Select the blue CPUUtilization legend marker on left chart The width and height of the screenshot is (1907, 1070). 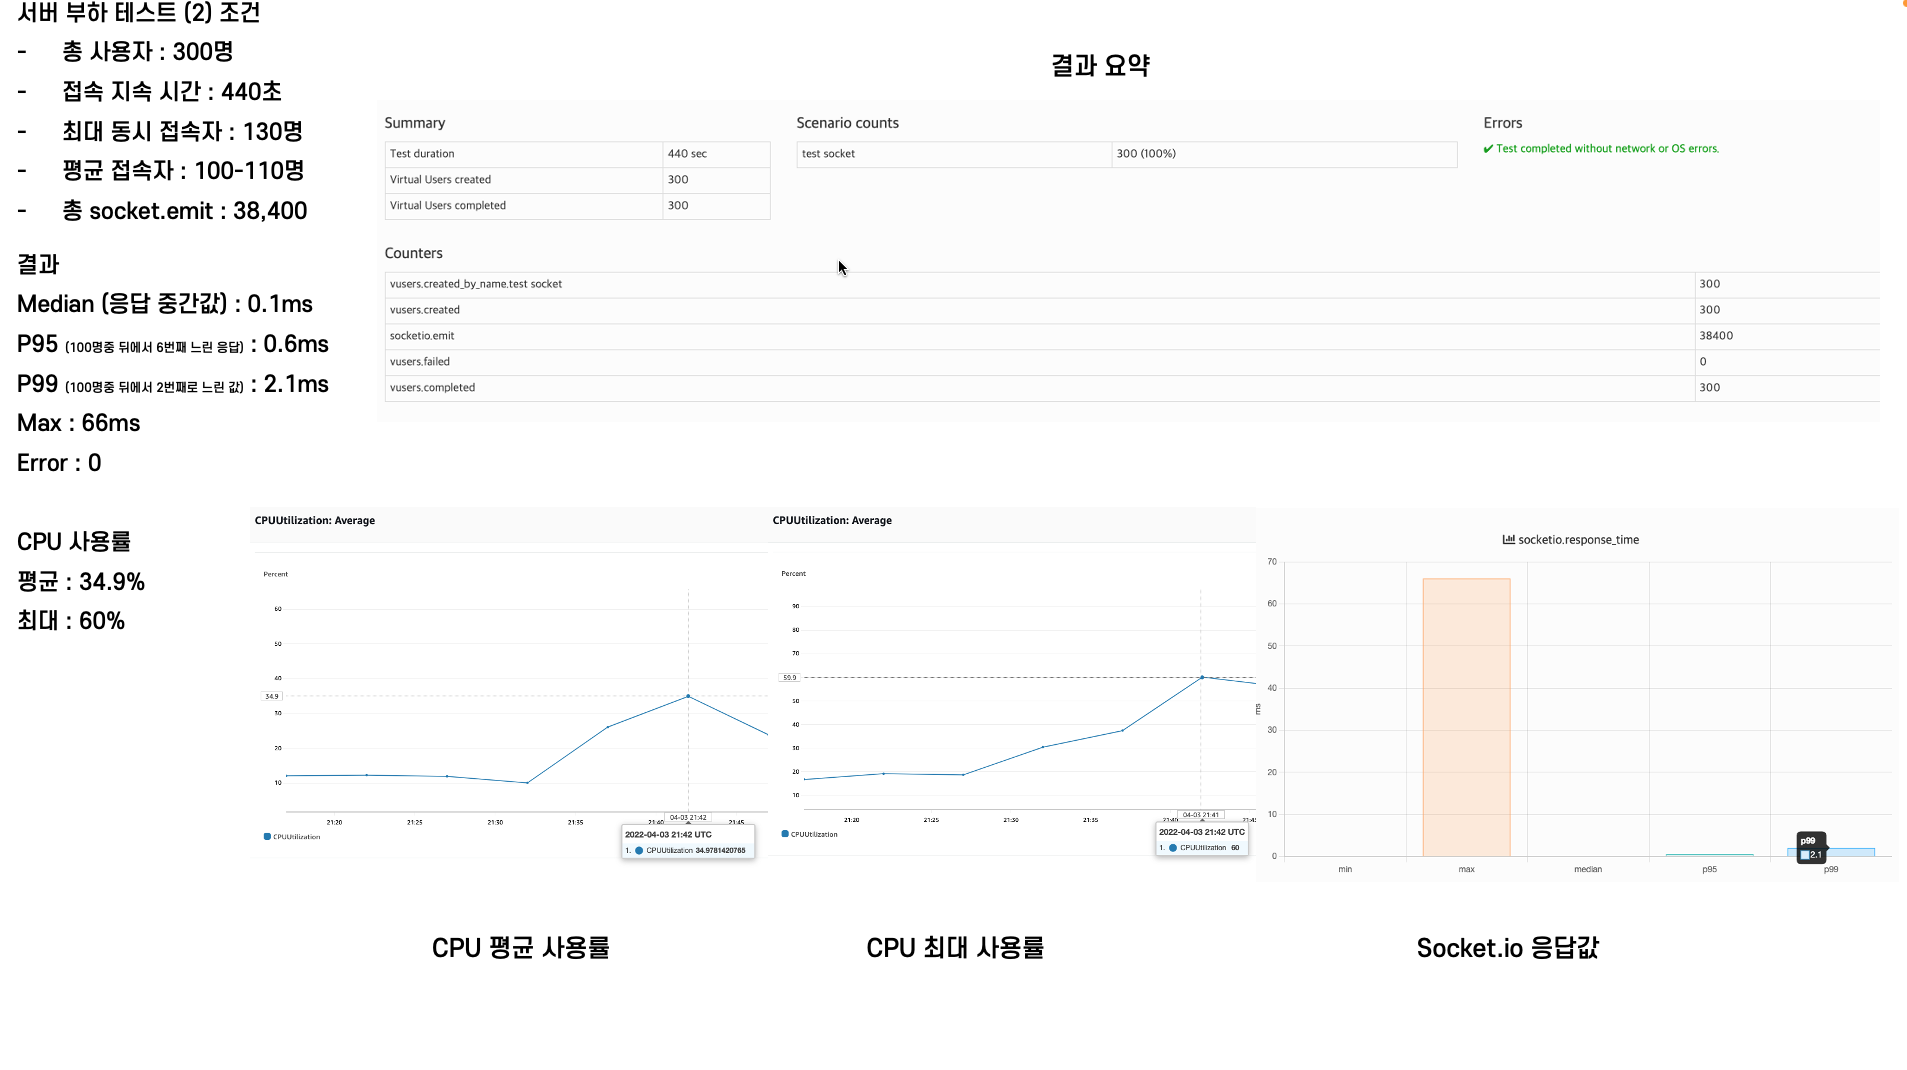coord(266,836)
